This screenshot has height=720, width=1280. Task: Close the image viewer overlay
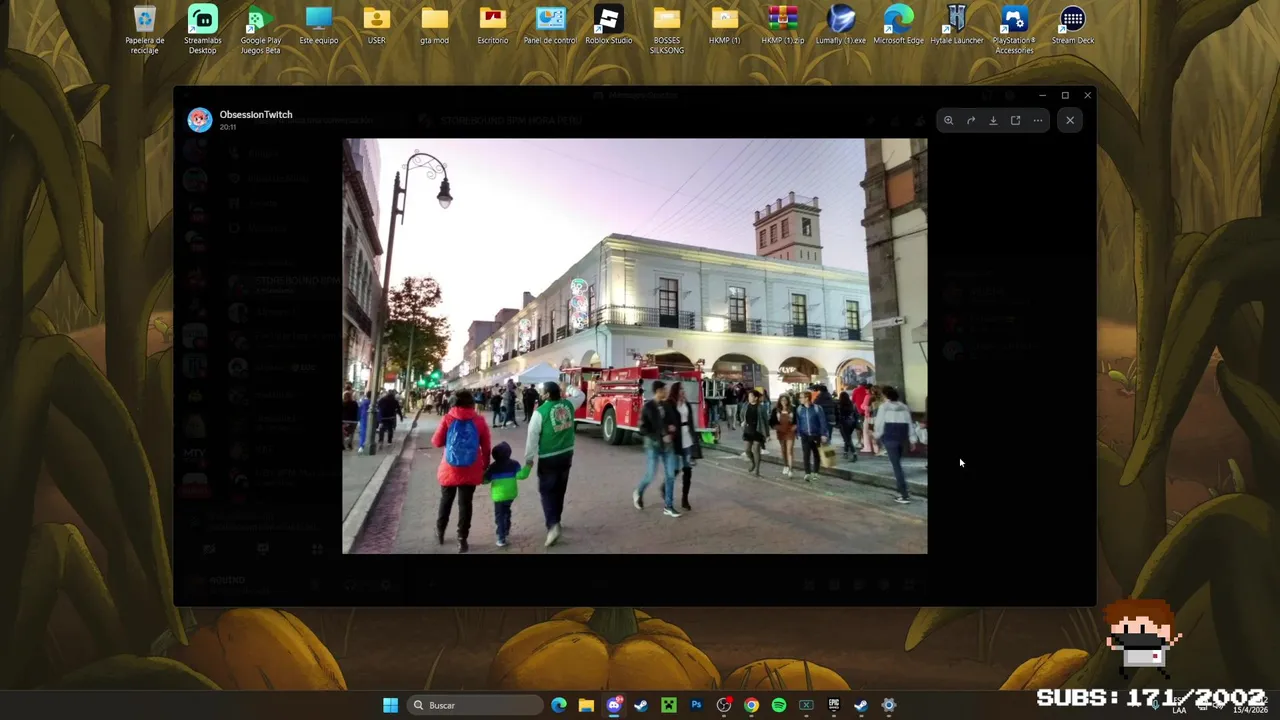pos(1070,121)
